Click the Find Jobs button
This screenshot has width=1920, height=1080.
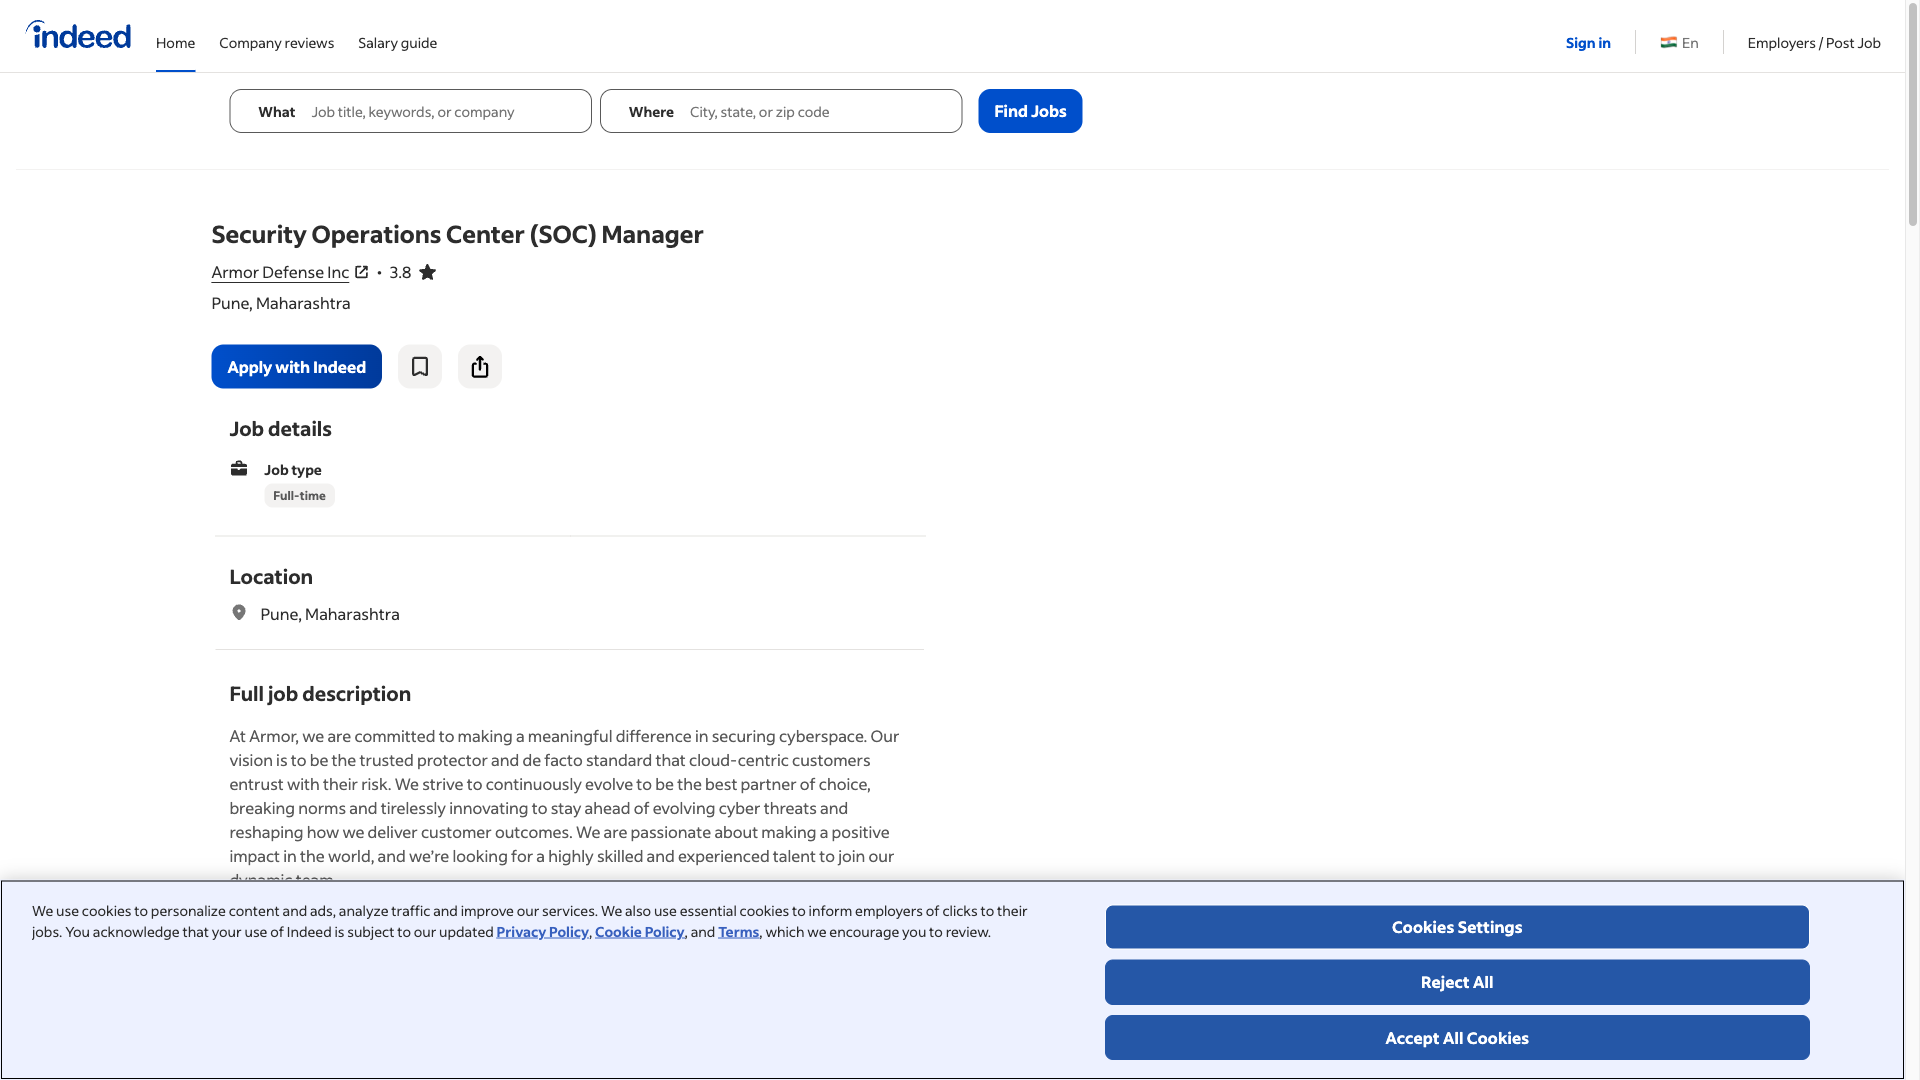click(x=1030, y=111)
